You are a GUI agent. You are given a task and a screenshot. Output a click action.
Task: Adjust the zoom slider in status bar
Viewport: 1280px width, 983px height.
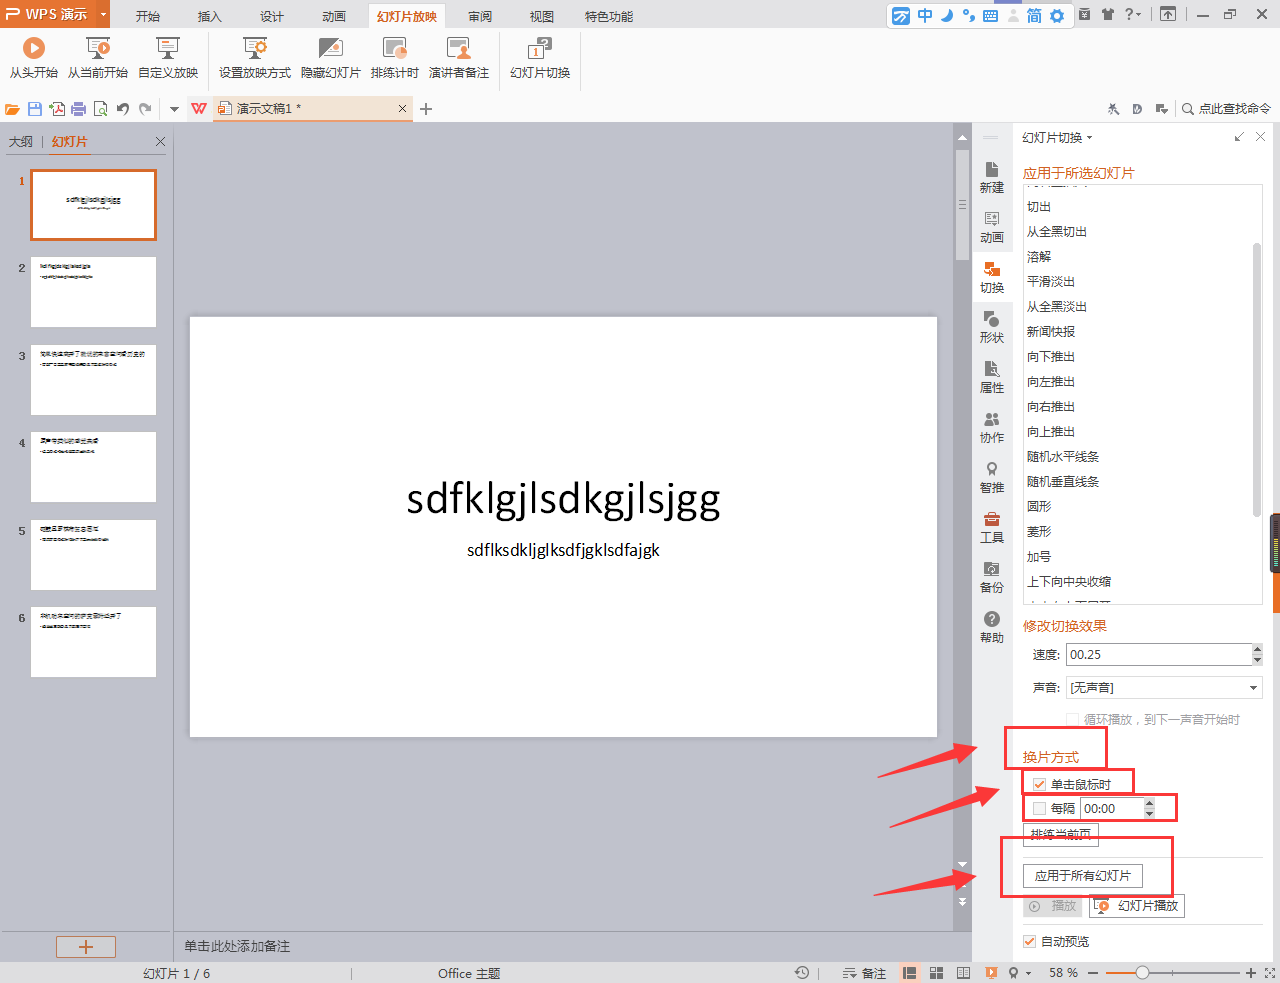(x=1142, y=973)
